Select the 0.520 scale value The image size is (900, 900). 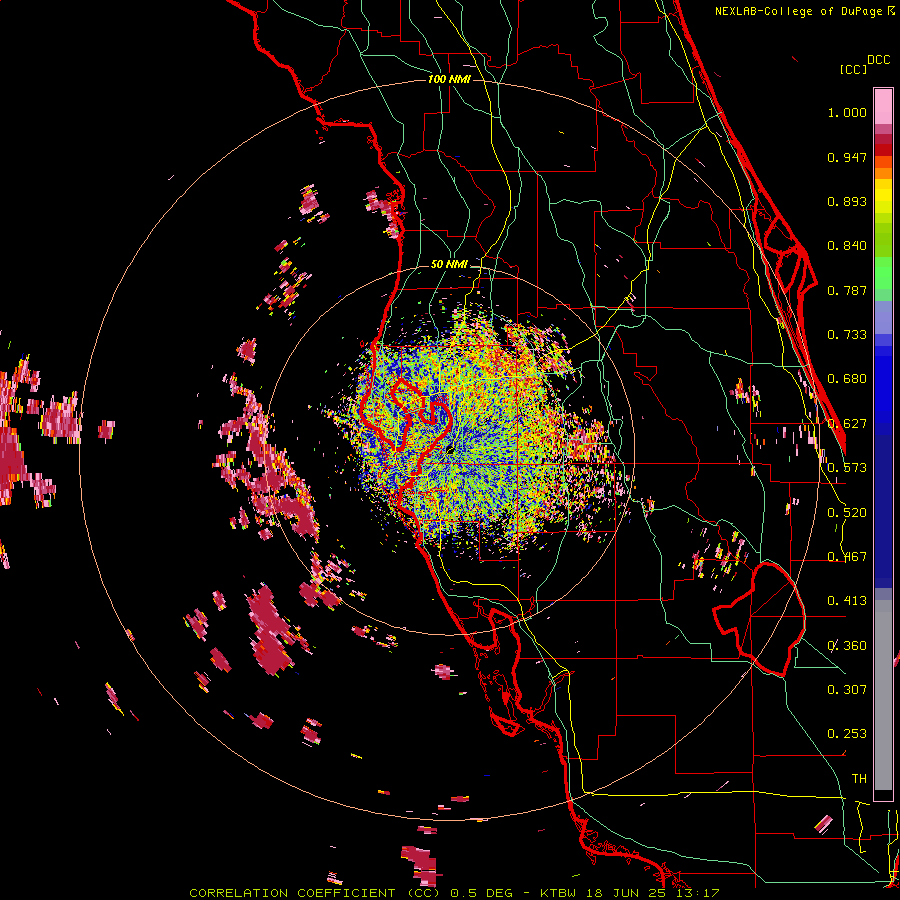[x=847, y=513]
